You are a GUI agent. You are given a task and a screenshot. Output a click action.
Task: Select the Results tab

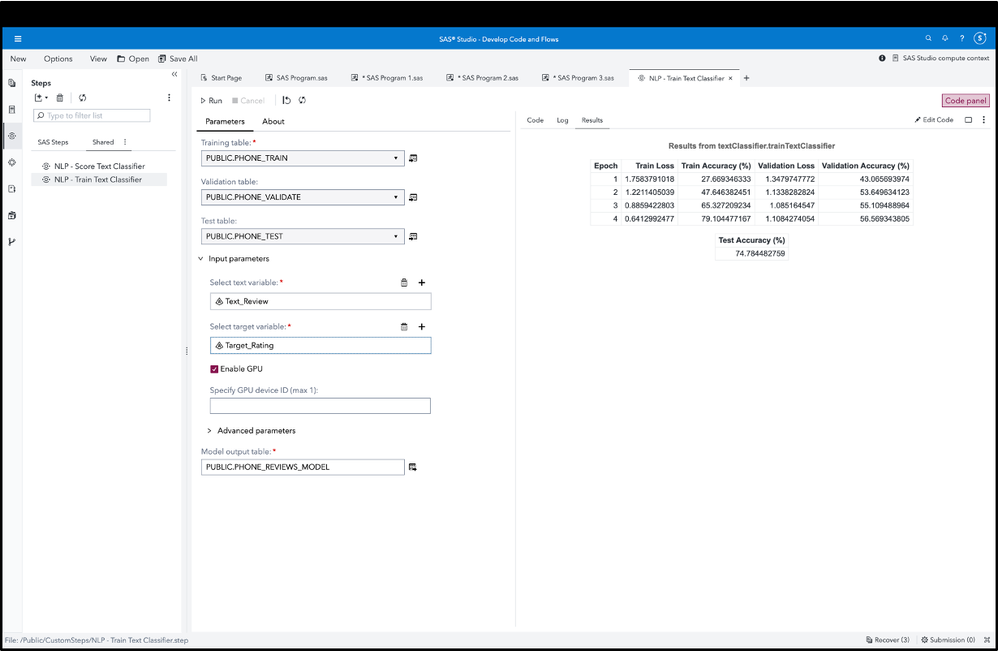(592, 120)
